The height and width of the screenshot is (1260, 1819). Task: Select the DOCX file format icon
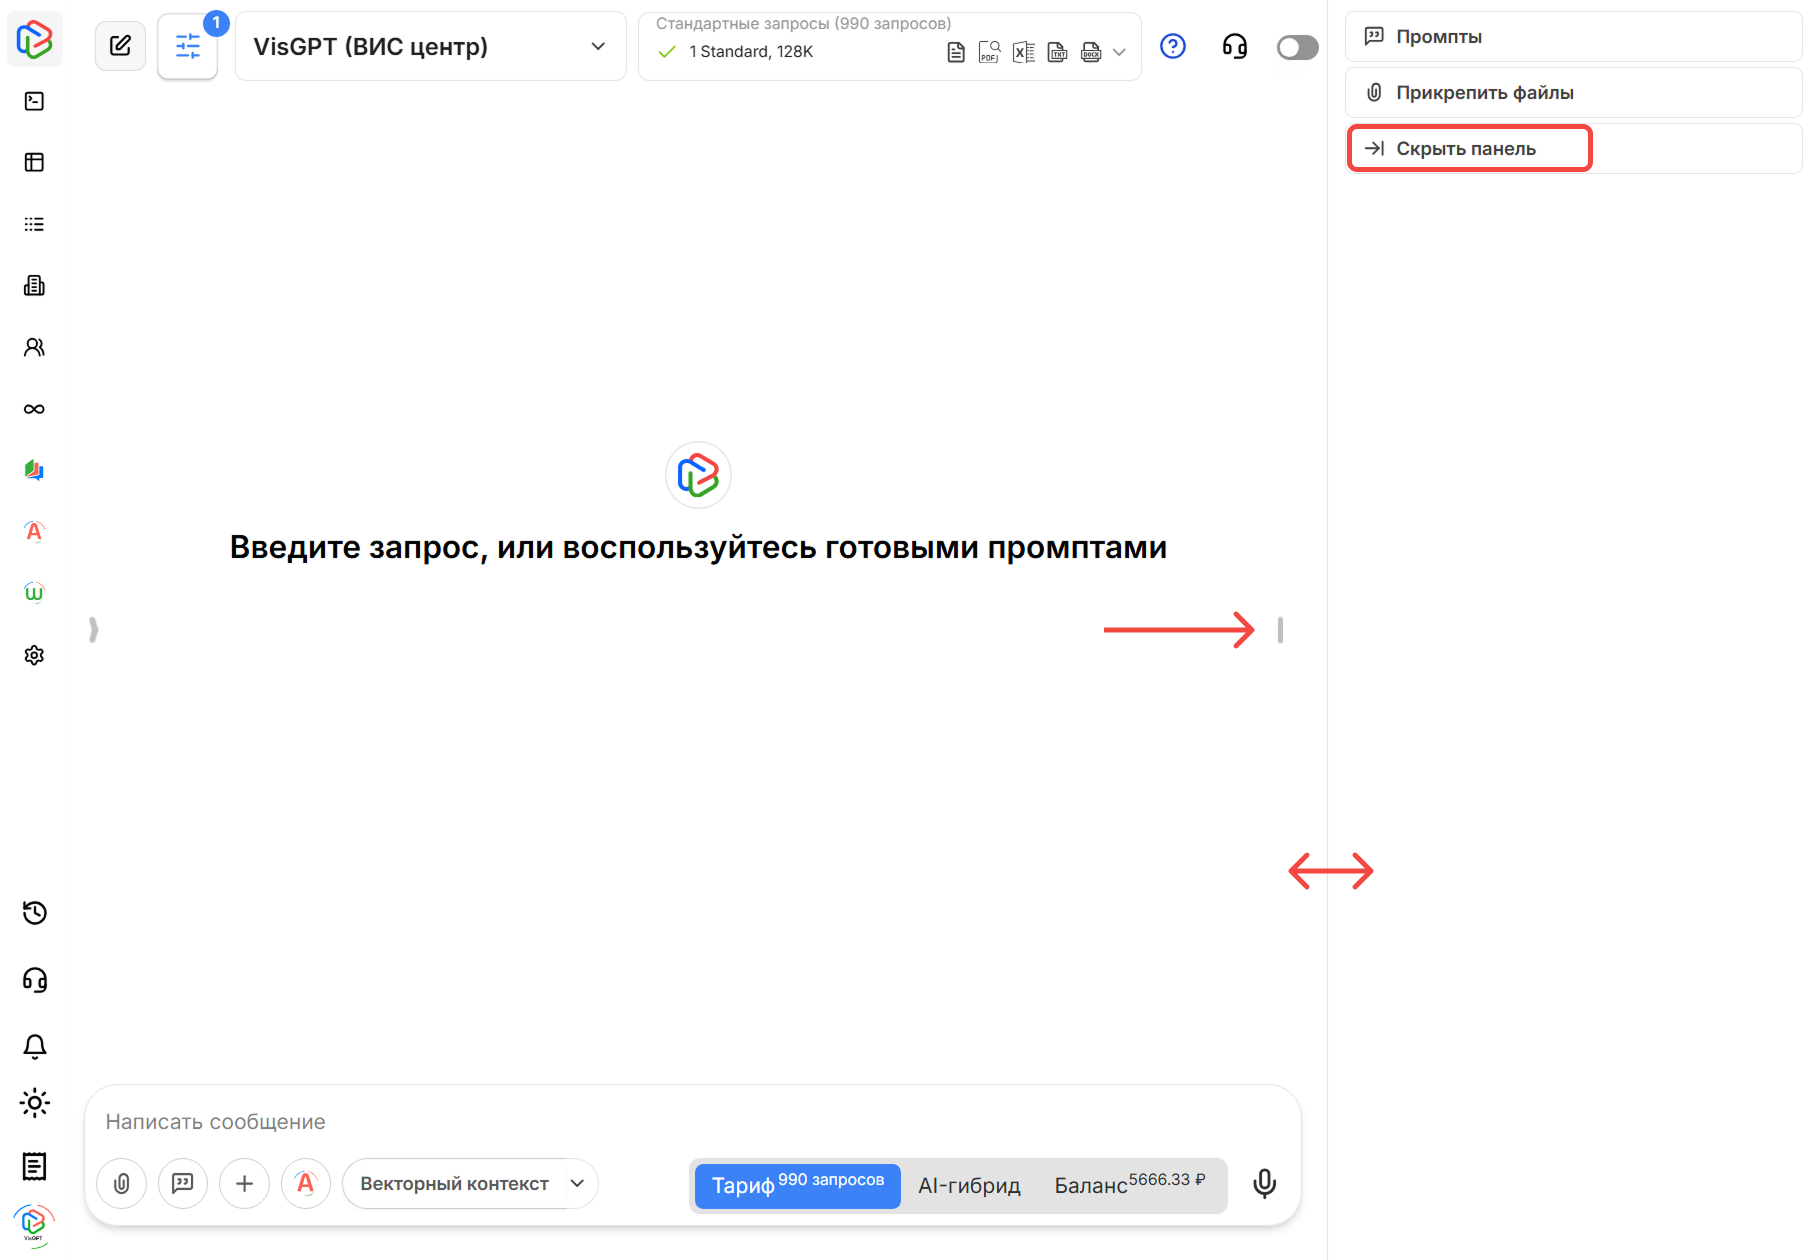(1090, 51)
